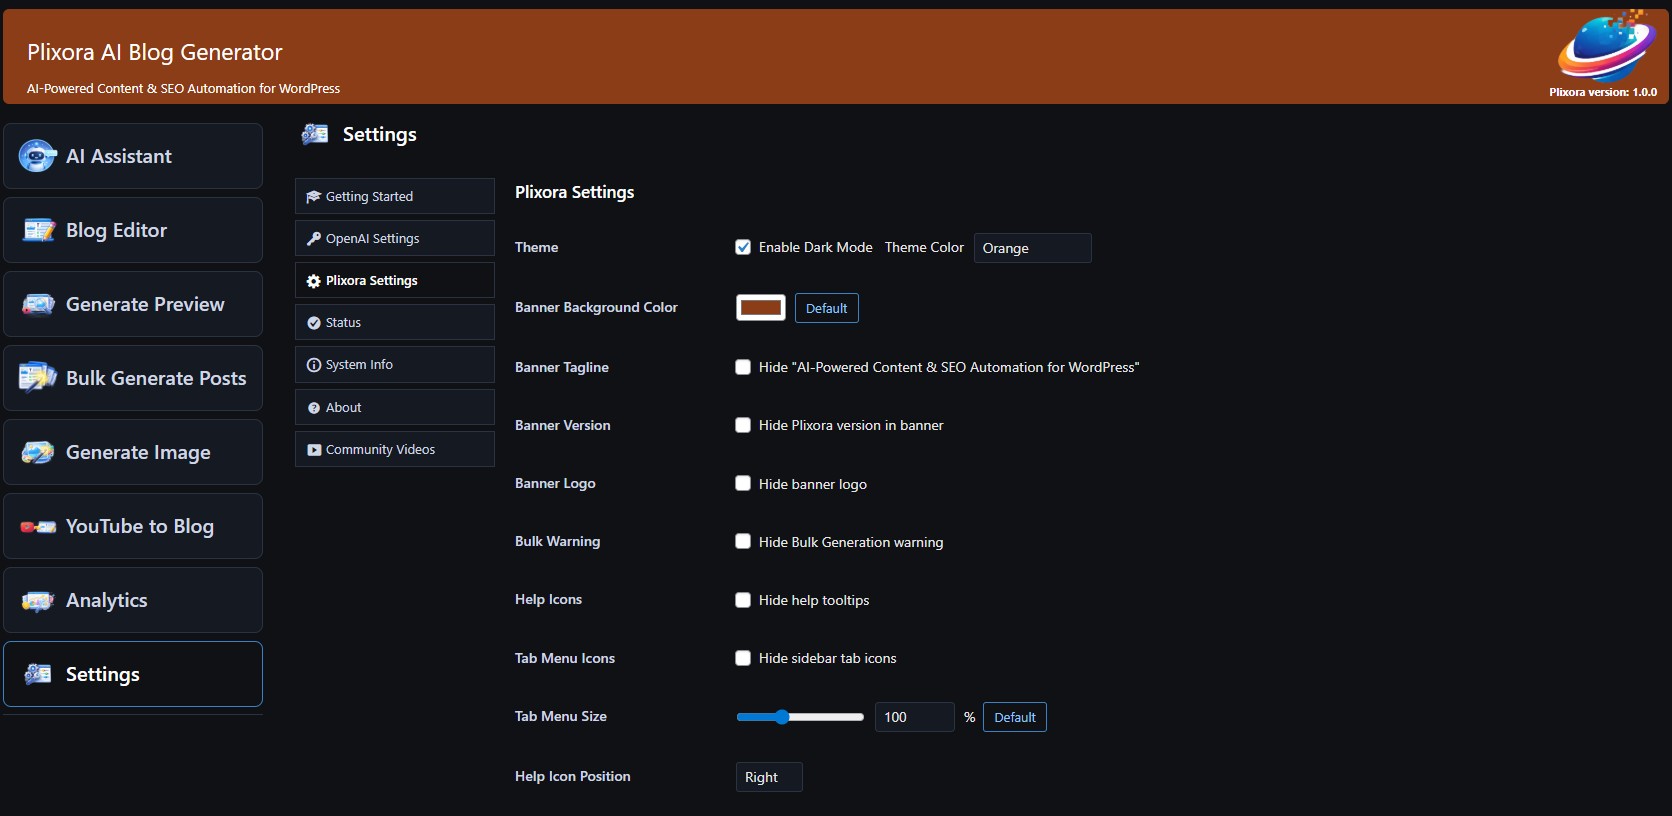This screenshot has width=1672, height=816.
Task: Click the Tab Menu Size percentage field
Action: coord(914,717)
